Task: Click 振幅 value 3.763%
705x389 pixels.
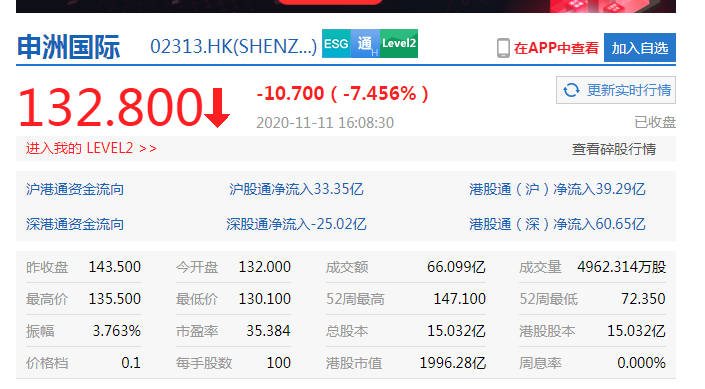Action: 117,331
